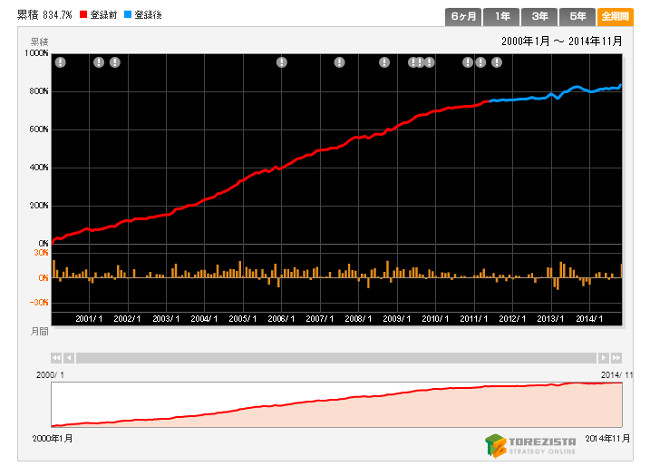This screenshot has height=476, width=650.
Task: Toggle the blue 登録後 legend series
Action: (x=144, y=16)
